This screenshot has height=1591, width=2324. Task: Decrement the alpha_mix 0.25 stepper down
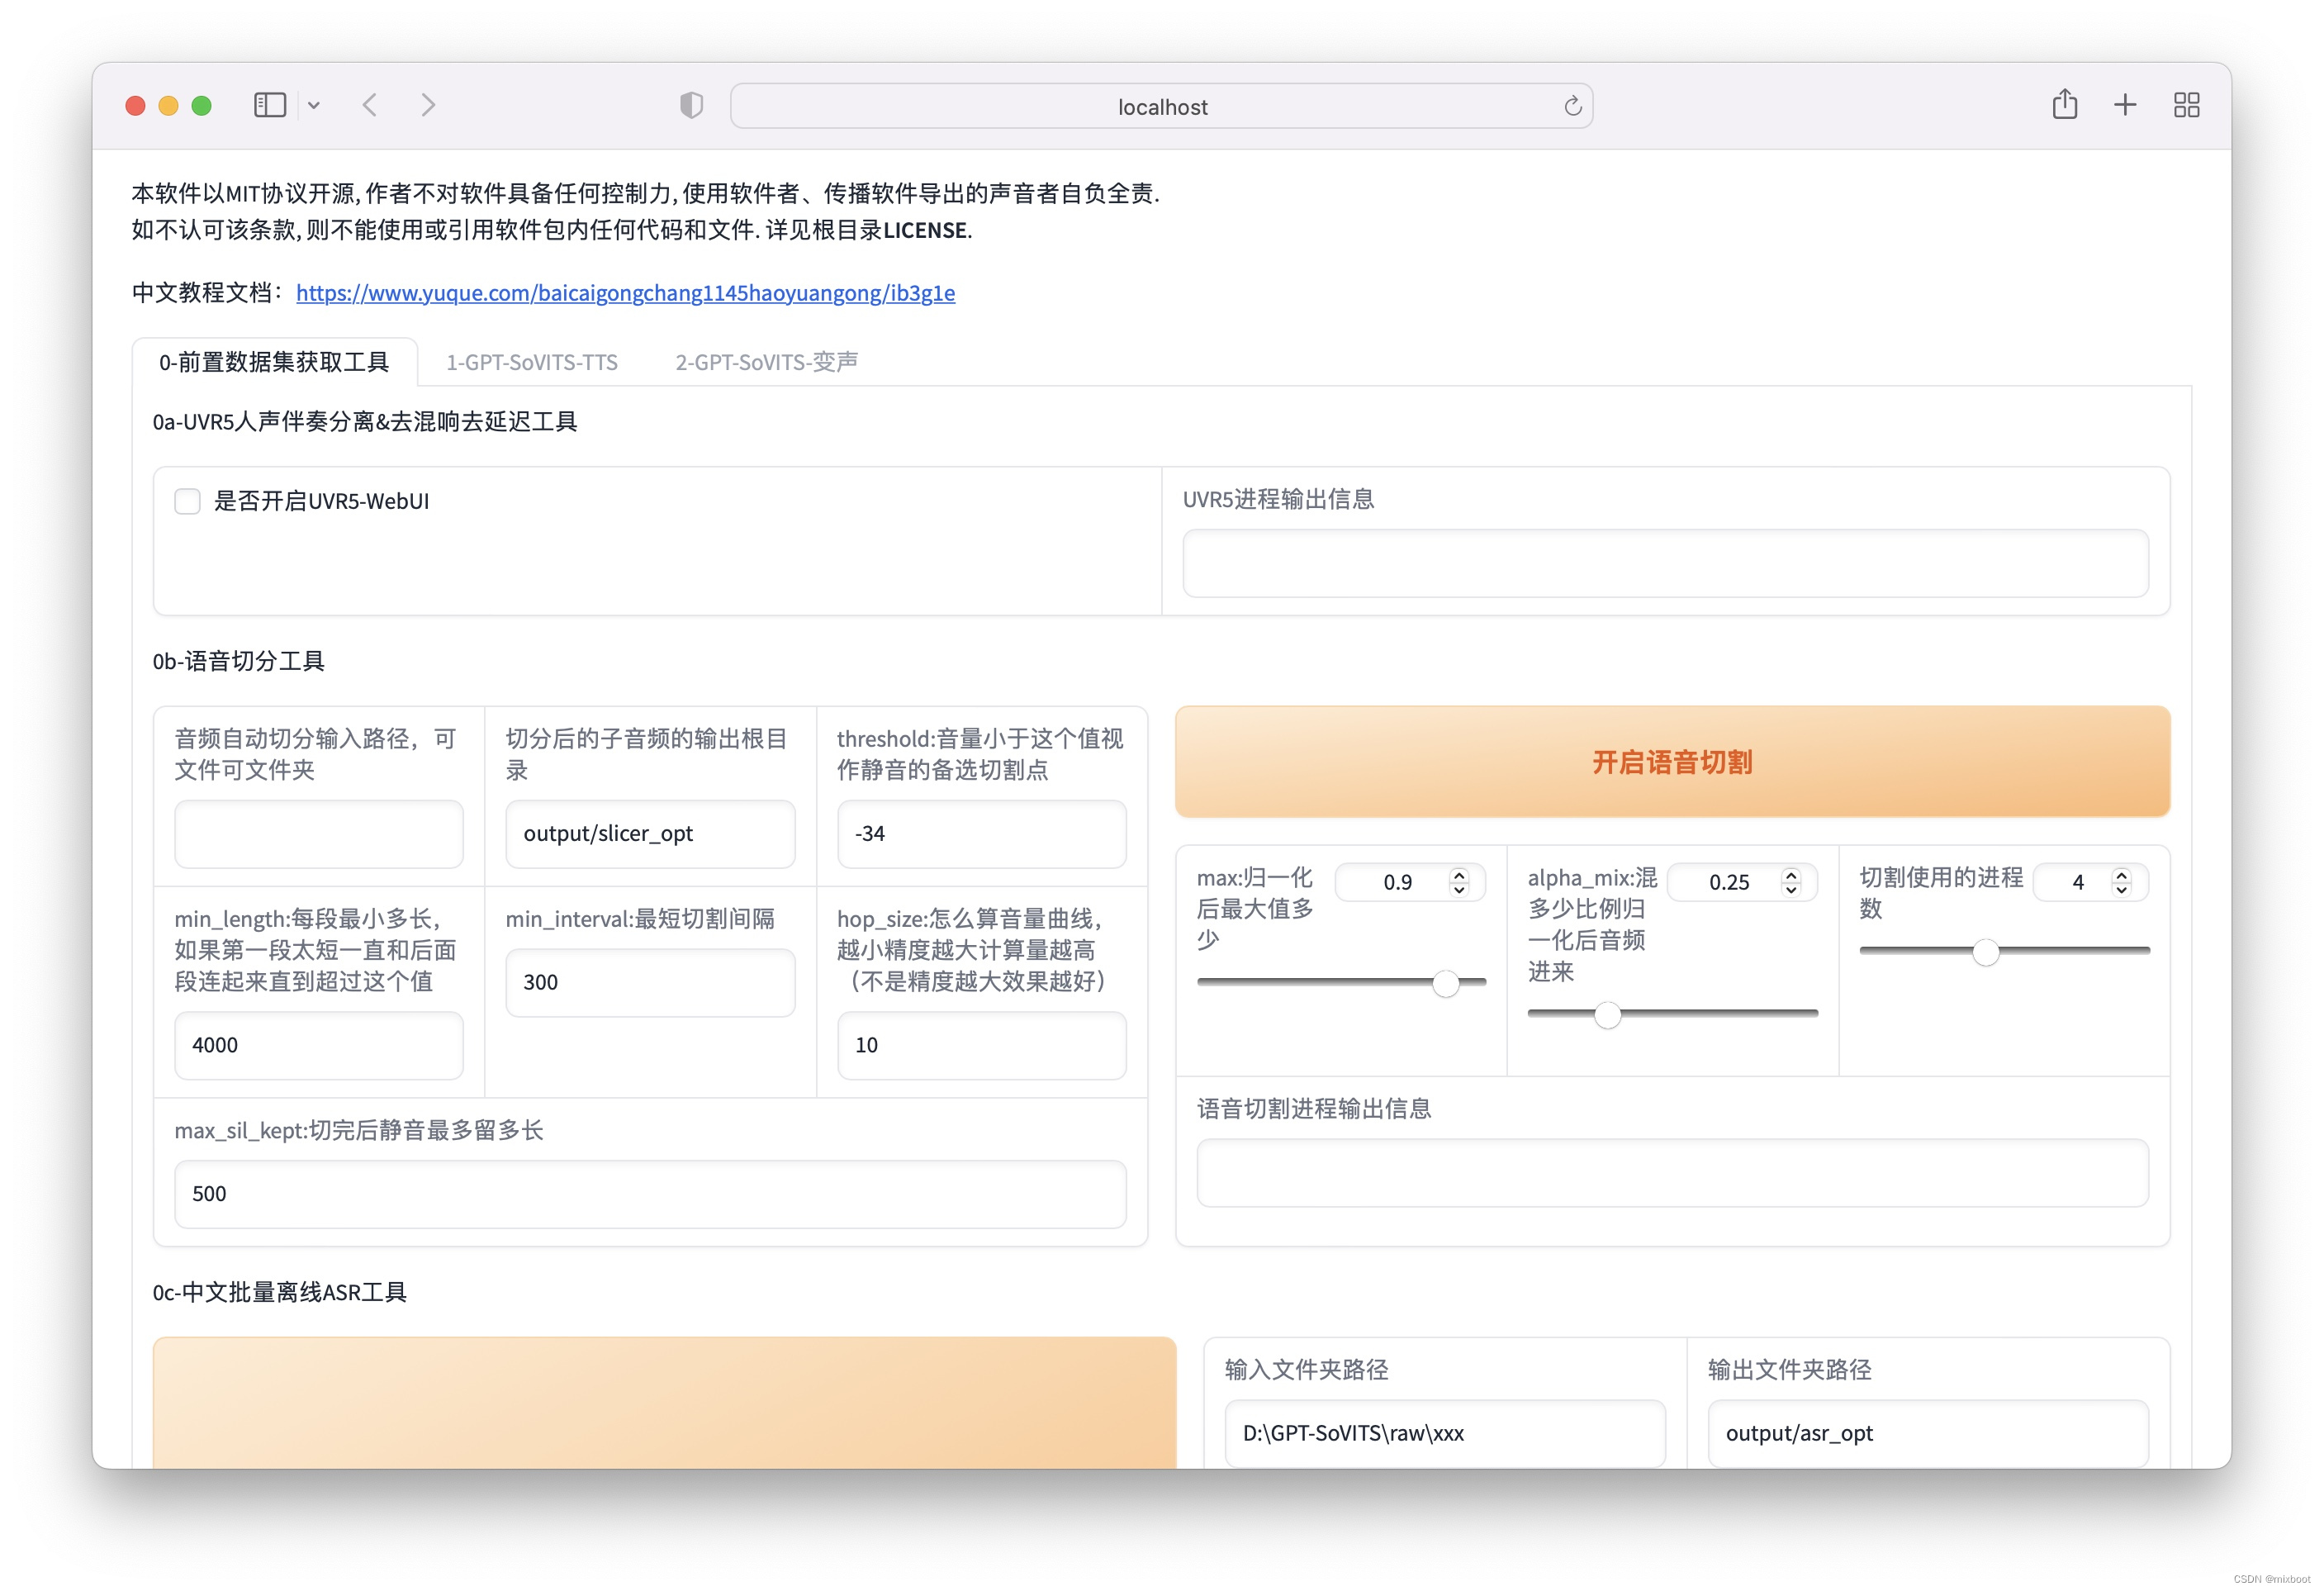pos(1791,890)
